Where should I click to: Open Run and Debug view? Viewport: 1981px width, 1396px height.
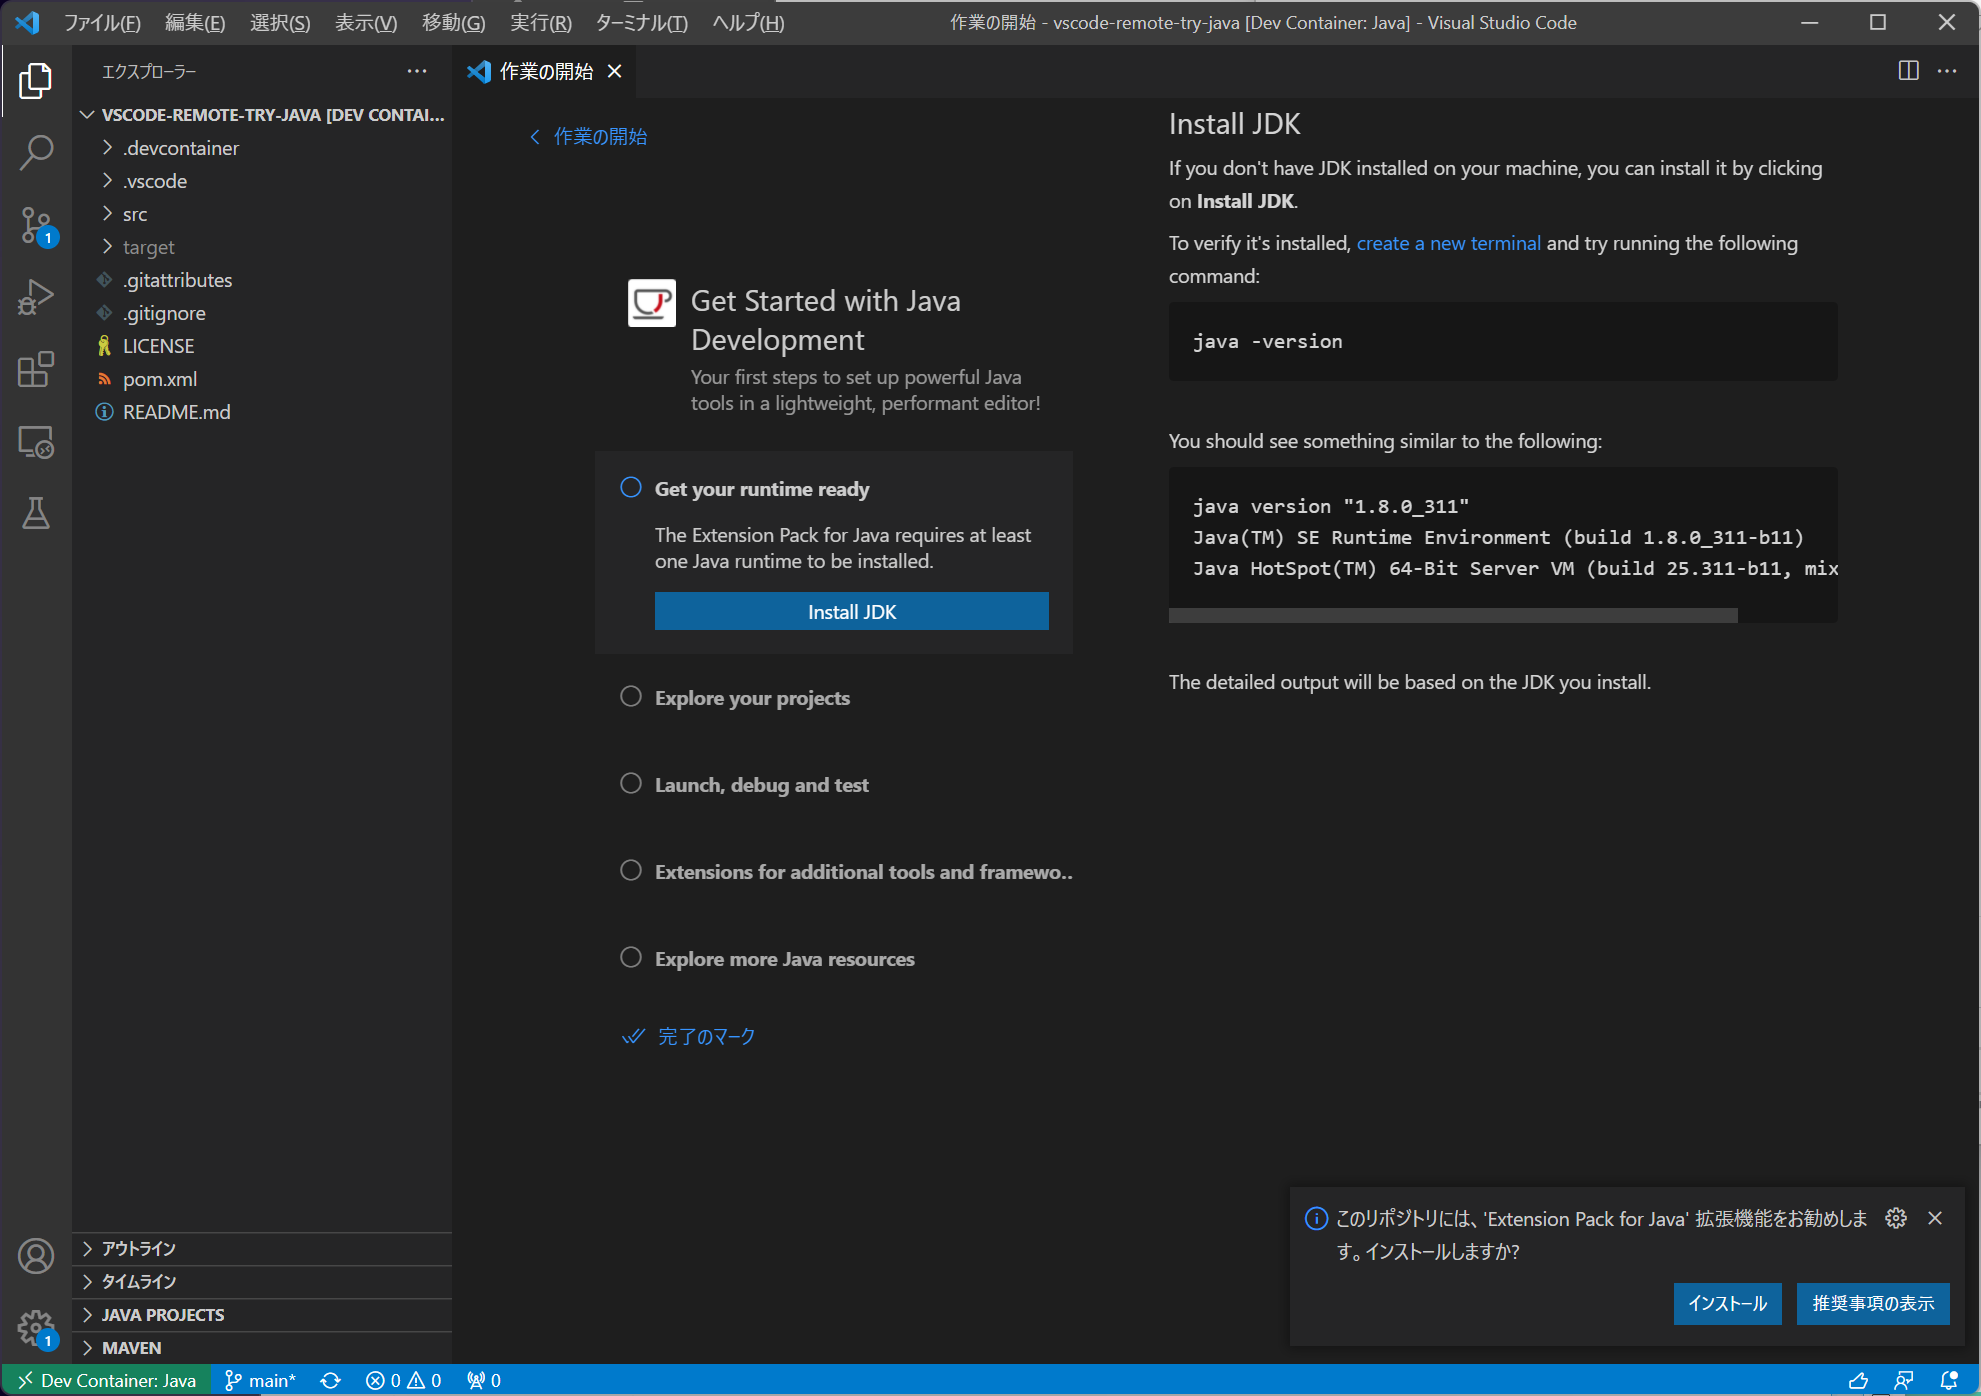(x=36, y=297)
